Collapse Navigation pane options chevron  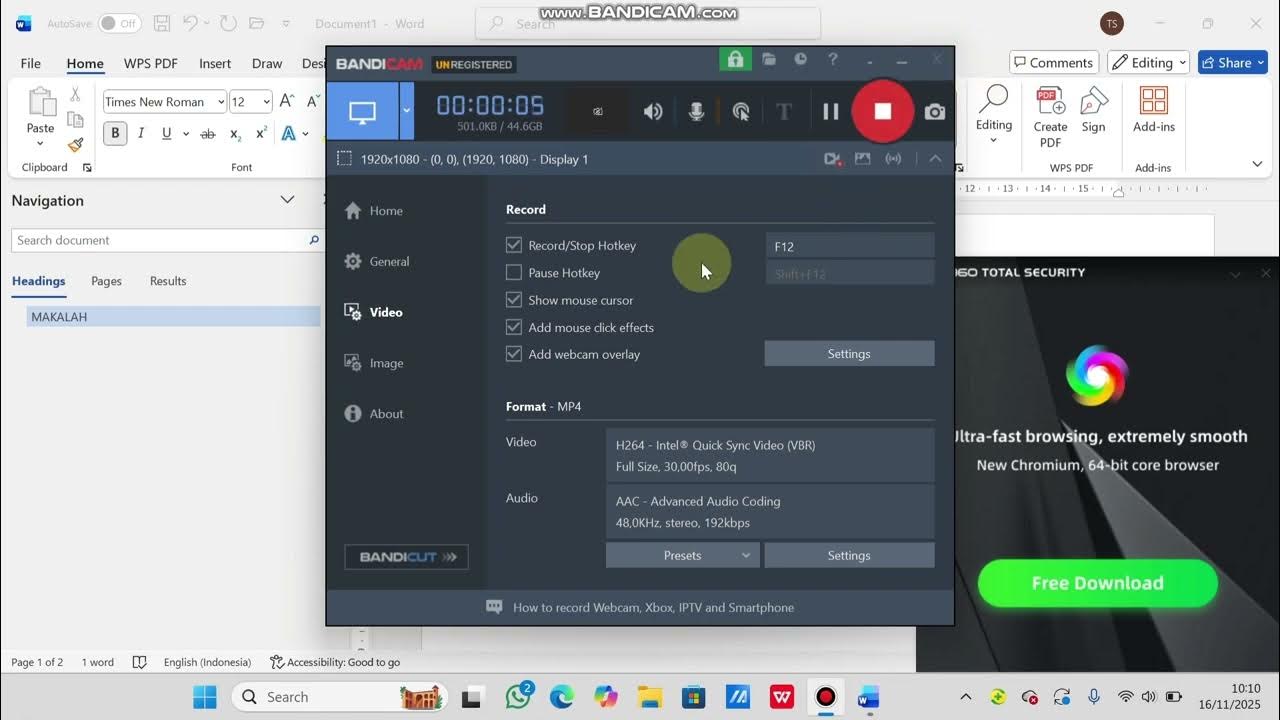pos(287,200)
